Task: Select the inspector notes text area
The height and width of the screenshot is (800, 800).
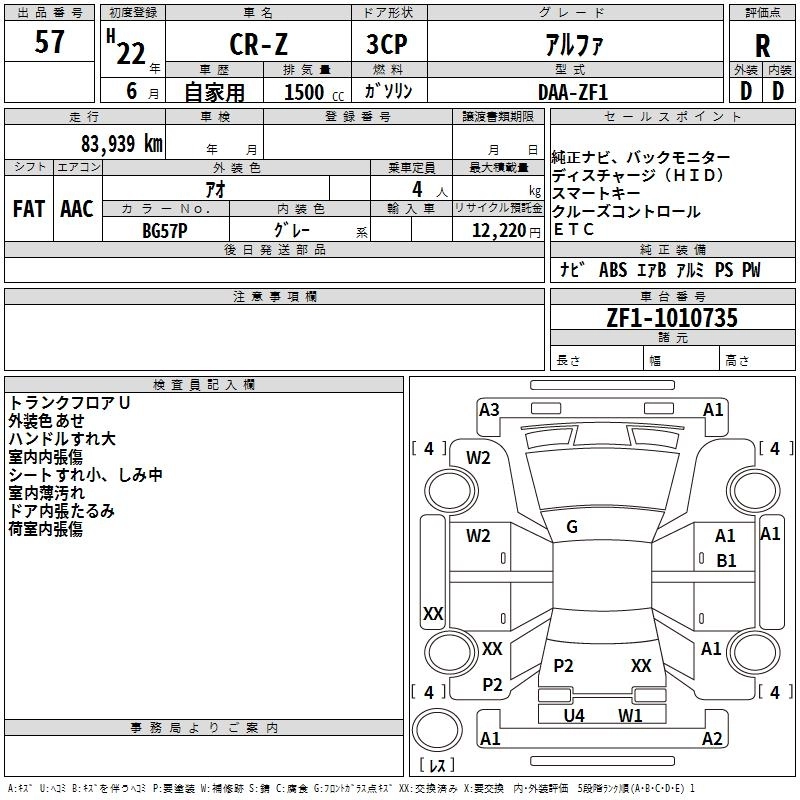Action: [x=204, y=556]
